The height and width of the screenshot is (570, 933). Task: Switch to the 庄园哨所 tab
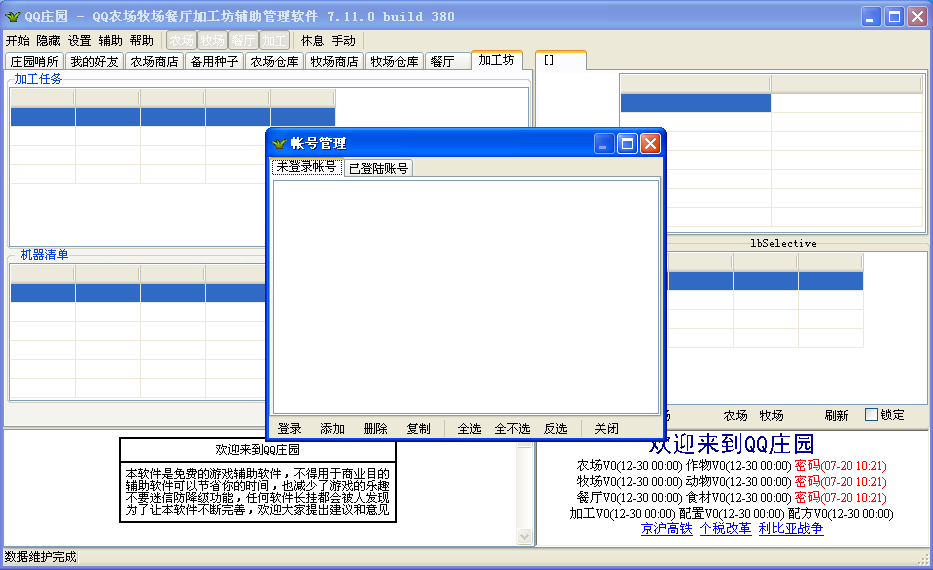35,61
